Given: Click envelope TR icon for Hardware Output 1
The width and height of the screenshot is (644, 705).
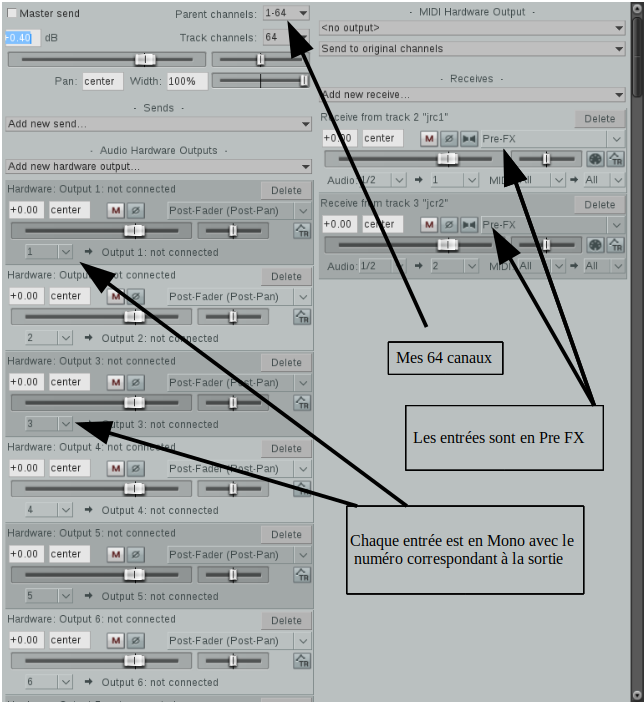Looking at the screenshot, I should pyautogui.click(x=302, y=231).
